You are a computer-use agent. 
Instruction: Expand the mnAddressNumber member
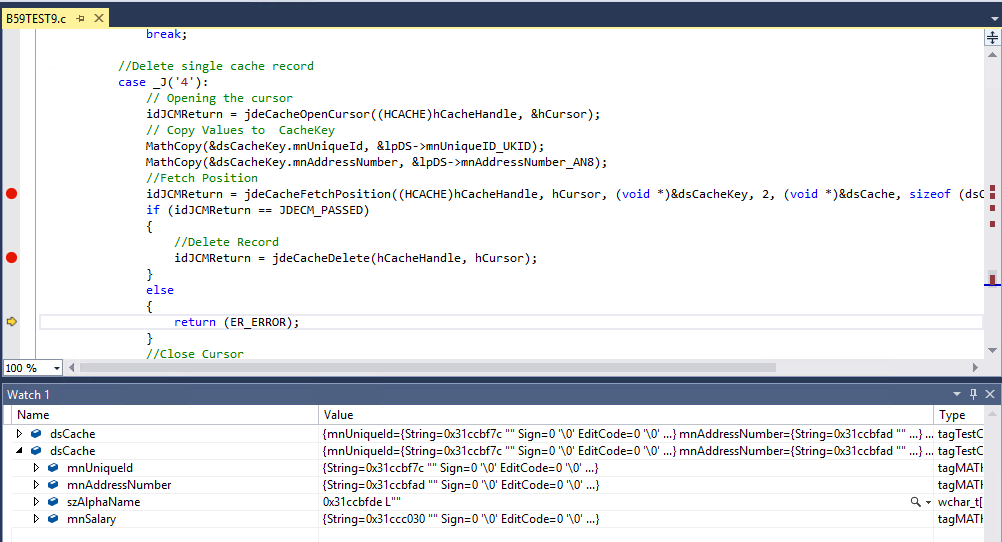[36, 484]
